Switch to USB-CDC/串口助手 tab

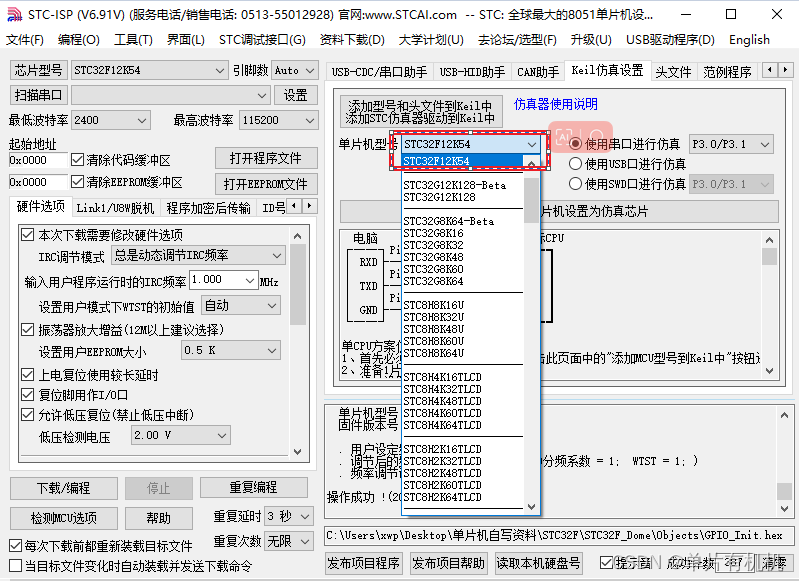[x=379, y=72]
